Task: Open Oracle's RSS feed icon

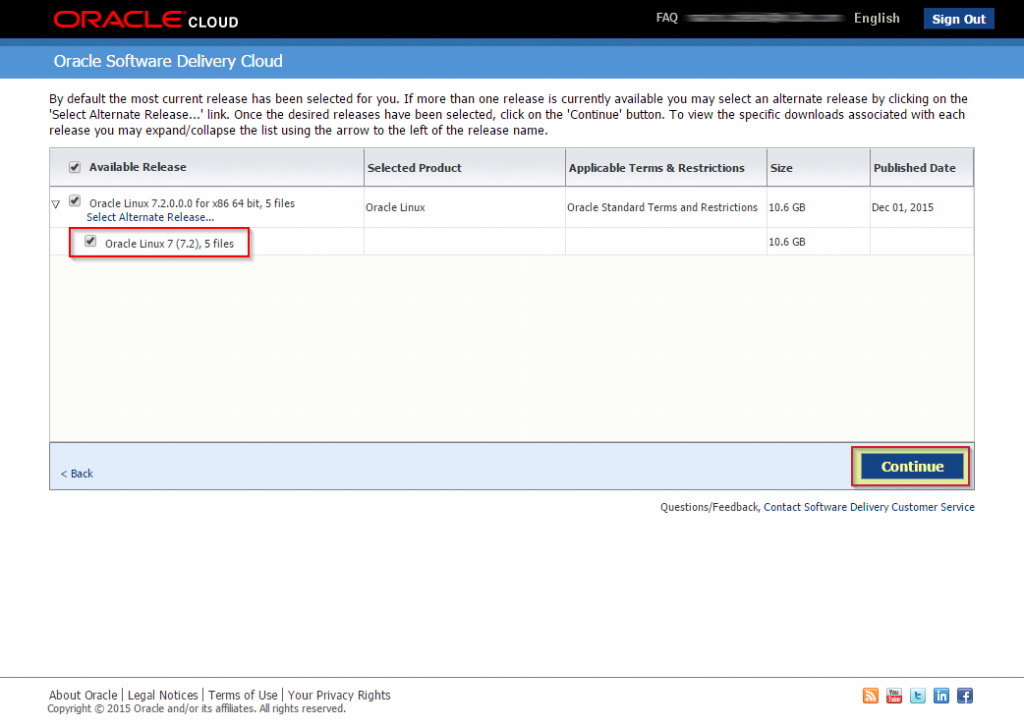Action: point(870,695)
